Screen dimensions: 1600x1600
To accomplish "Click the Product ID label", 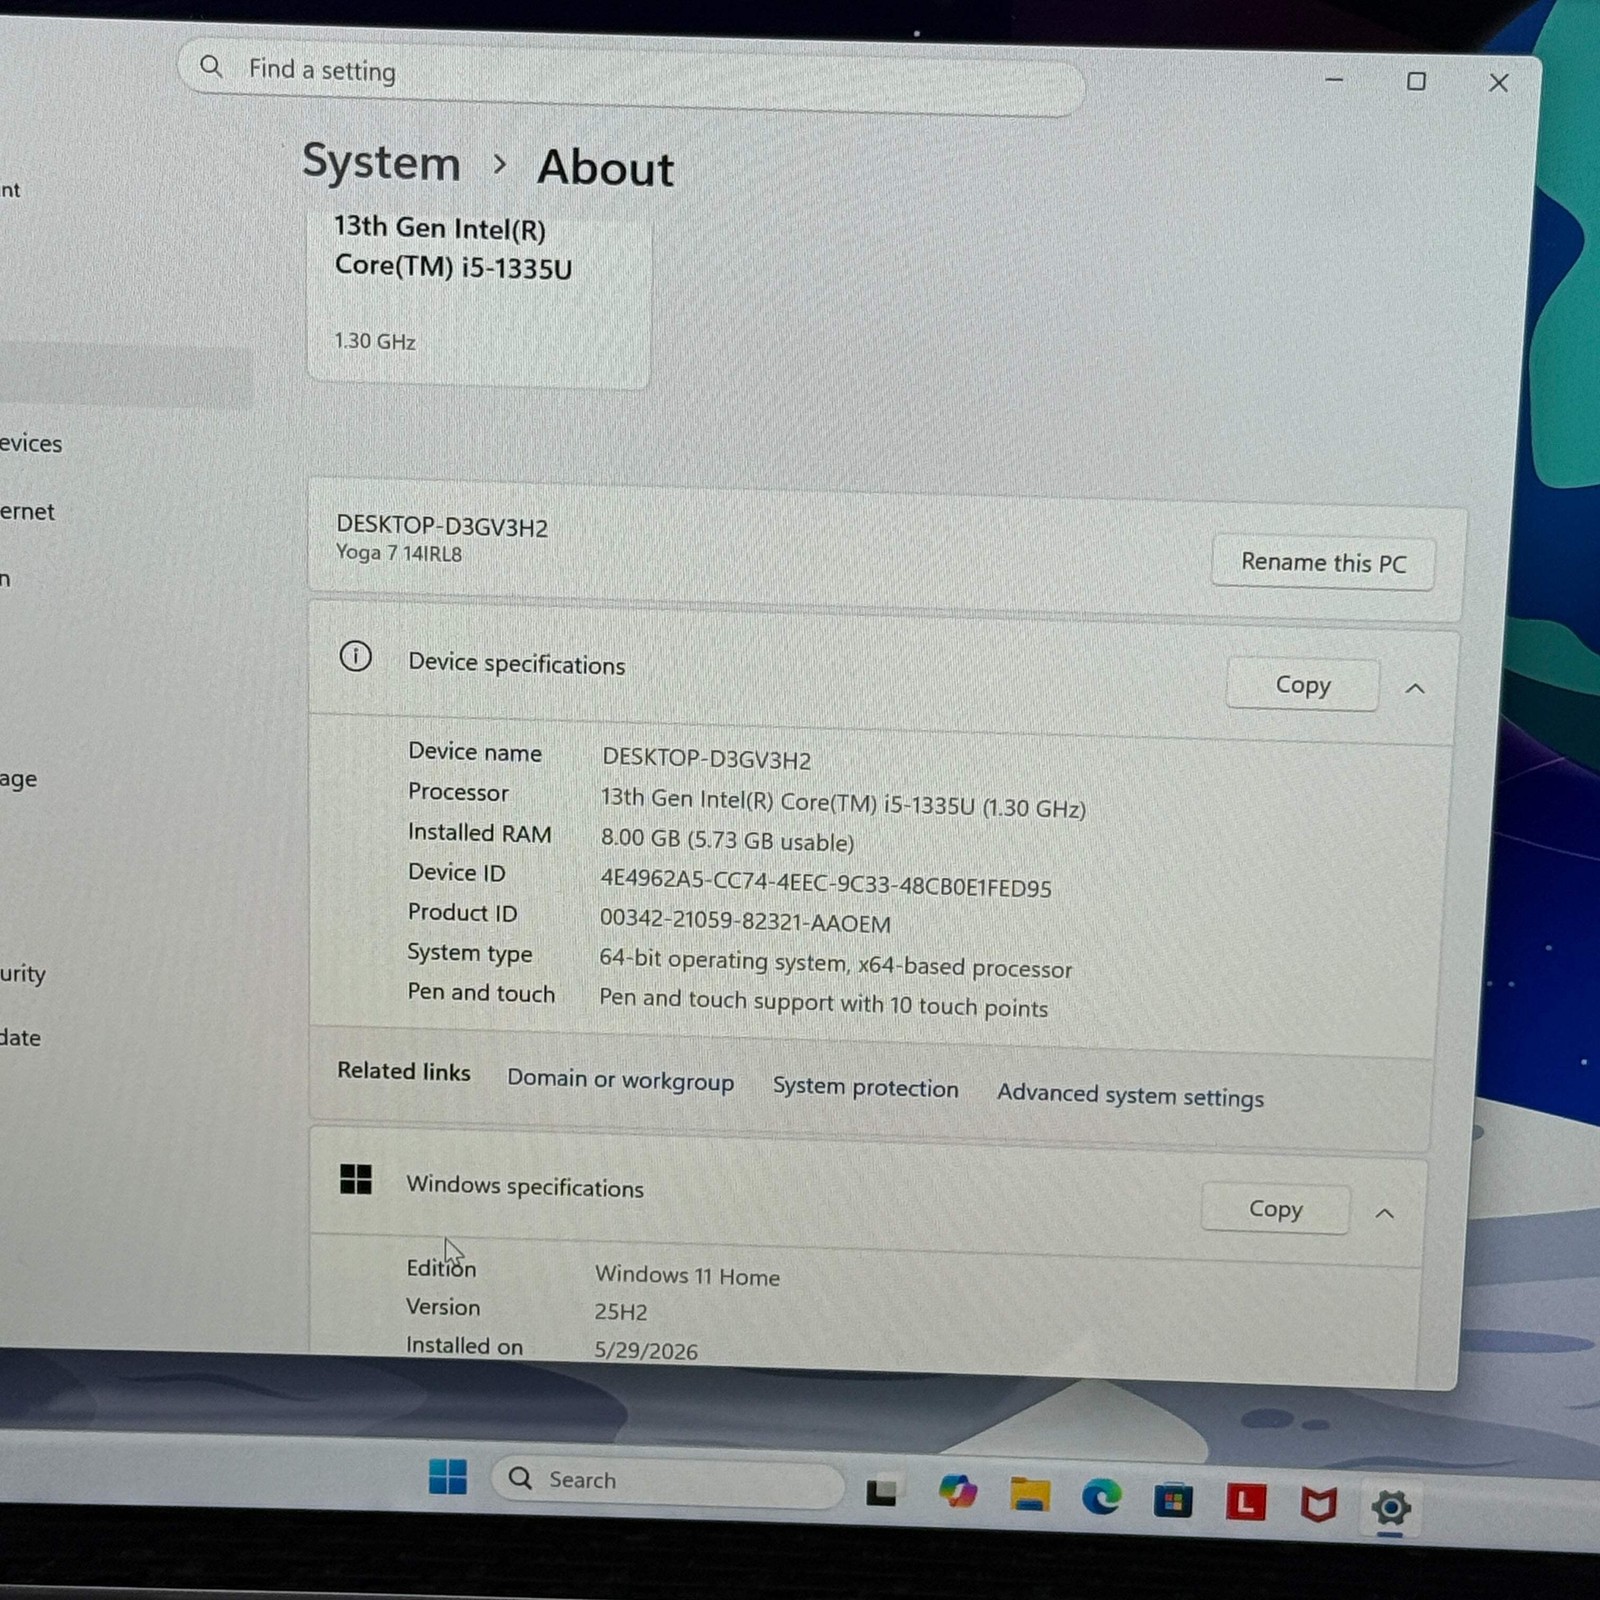I will pyautogui.click(x=462, y=912).
